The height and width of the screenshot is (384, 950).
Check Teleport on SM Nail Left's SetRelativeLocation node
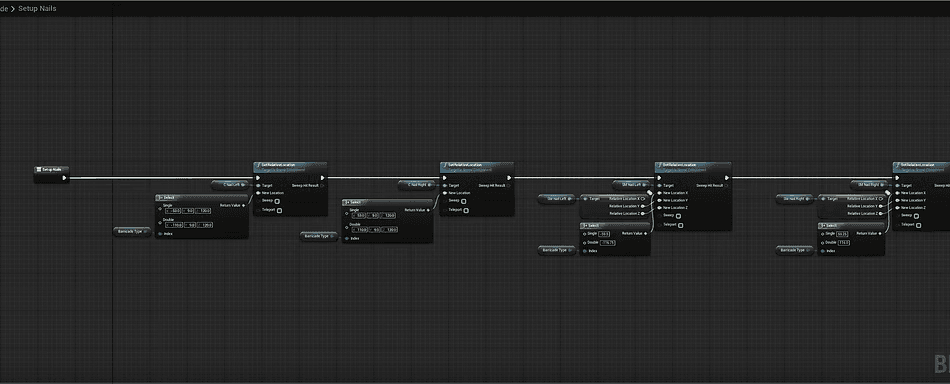[x=680, y=225]
